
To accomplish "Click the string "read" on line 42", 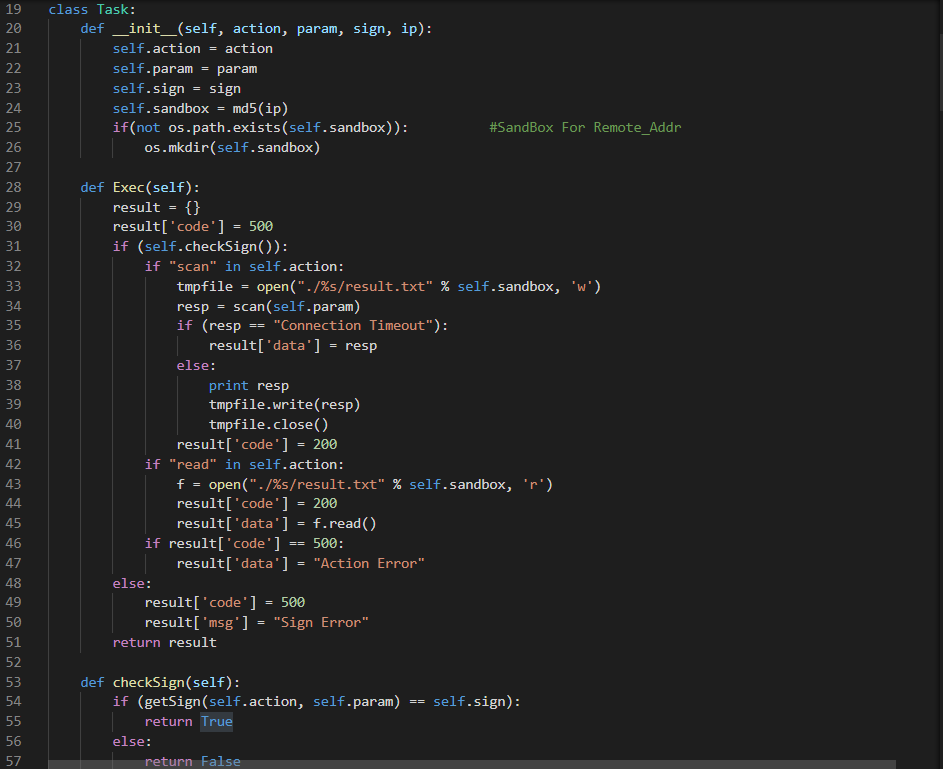I will pos(192,465).
